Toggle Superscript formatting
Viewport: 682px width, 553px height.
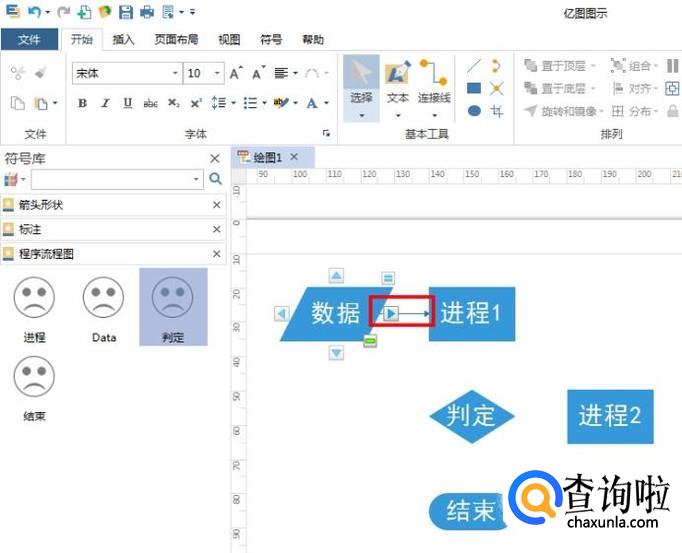click(x=196, y=104)
